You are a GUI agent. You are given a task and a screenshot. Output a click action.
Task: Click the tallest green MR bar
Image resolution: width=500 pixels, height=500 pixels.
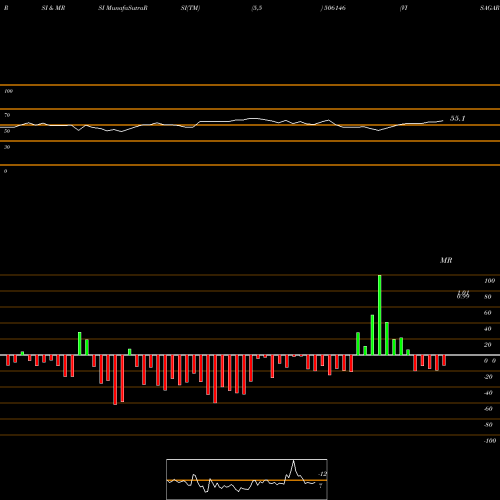click(380, 315)
